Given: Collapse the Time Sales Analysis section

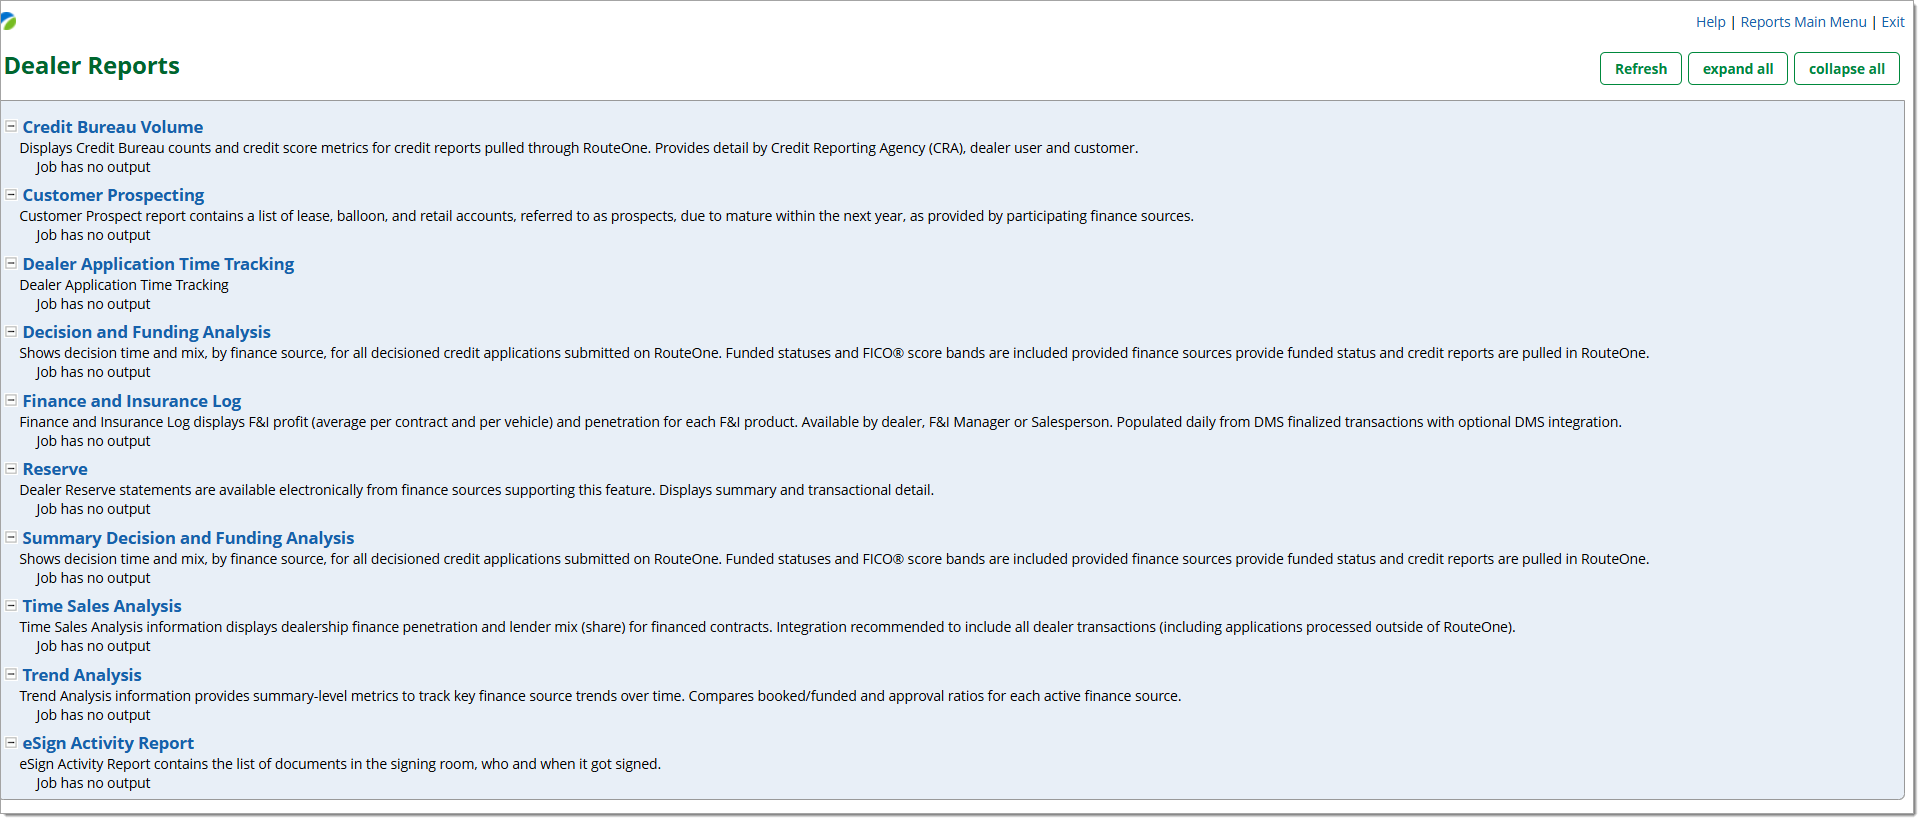Looking at the screenshot, I should coord(11,606).
